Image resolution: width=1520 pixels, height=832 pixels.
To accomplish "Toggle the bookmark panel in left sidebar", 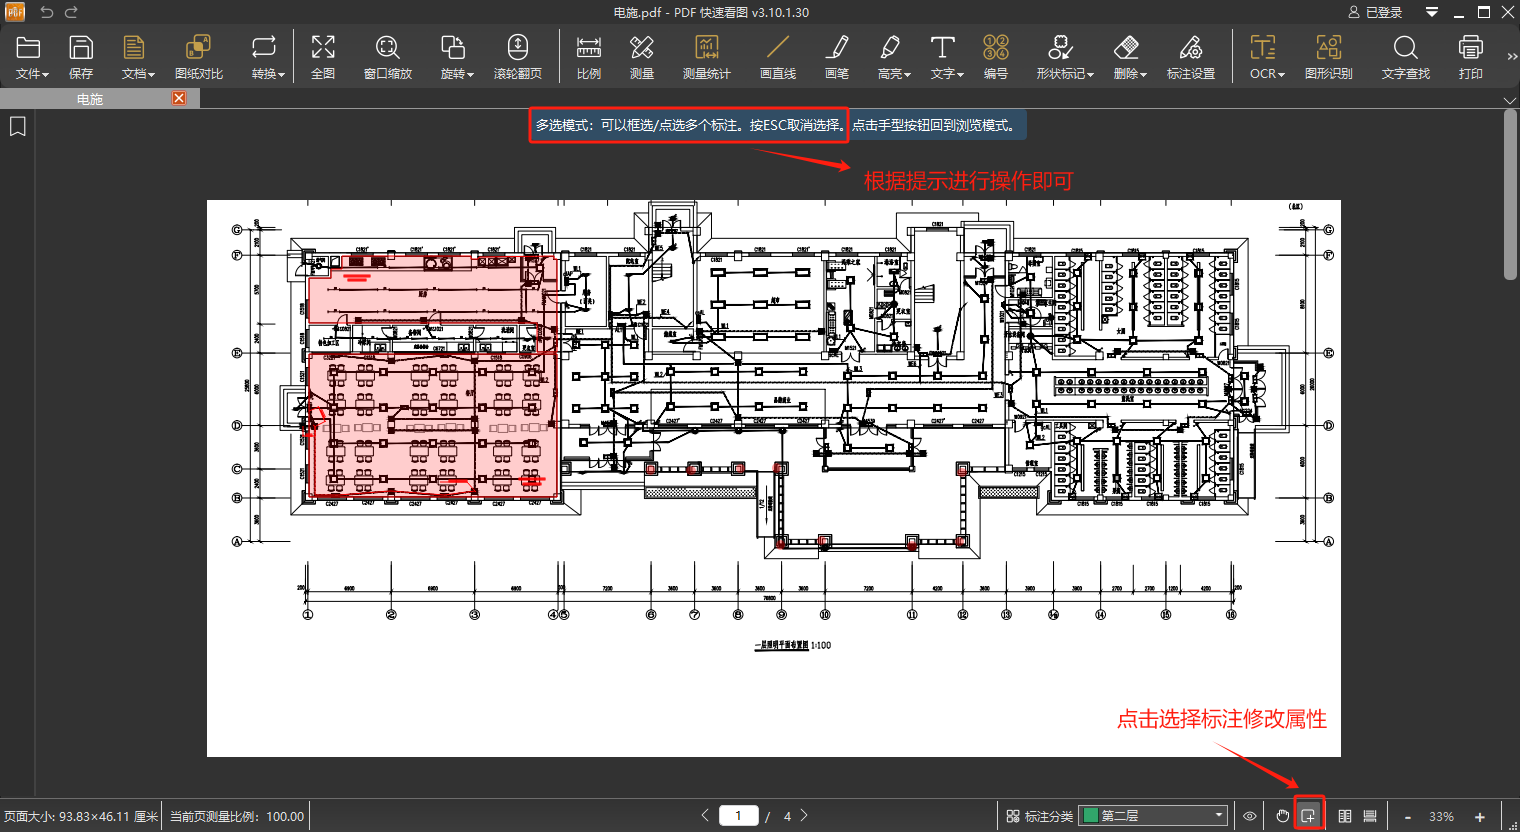I will (x=17, y=127).
